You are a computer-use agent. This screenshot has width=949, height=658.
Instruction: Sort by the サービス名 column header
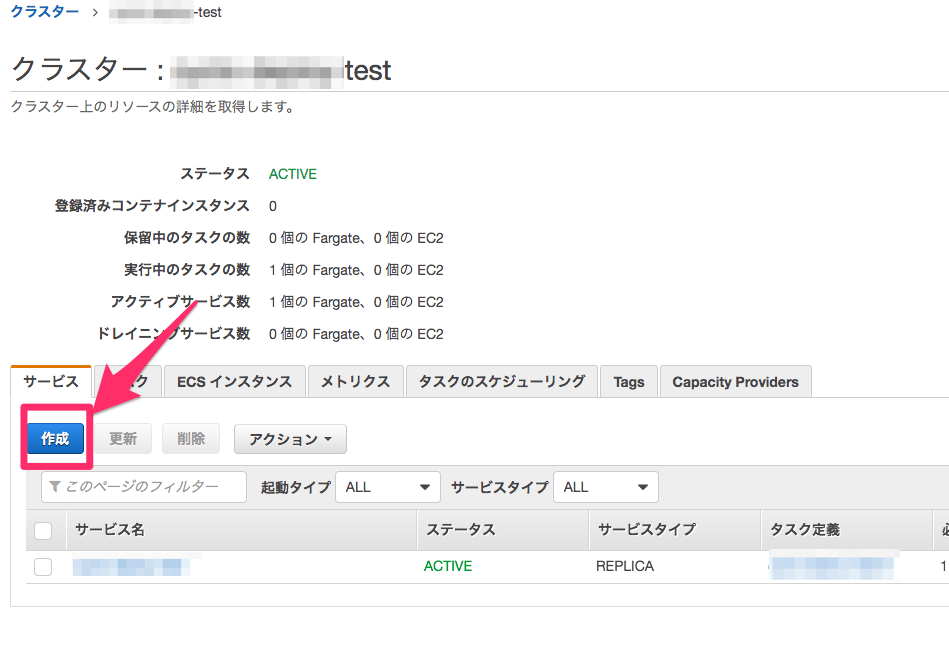[x=110, y=530]
